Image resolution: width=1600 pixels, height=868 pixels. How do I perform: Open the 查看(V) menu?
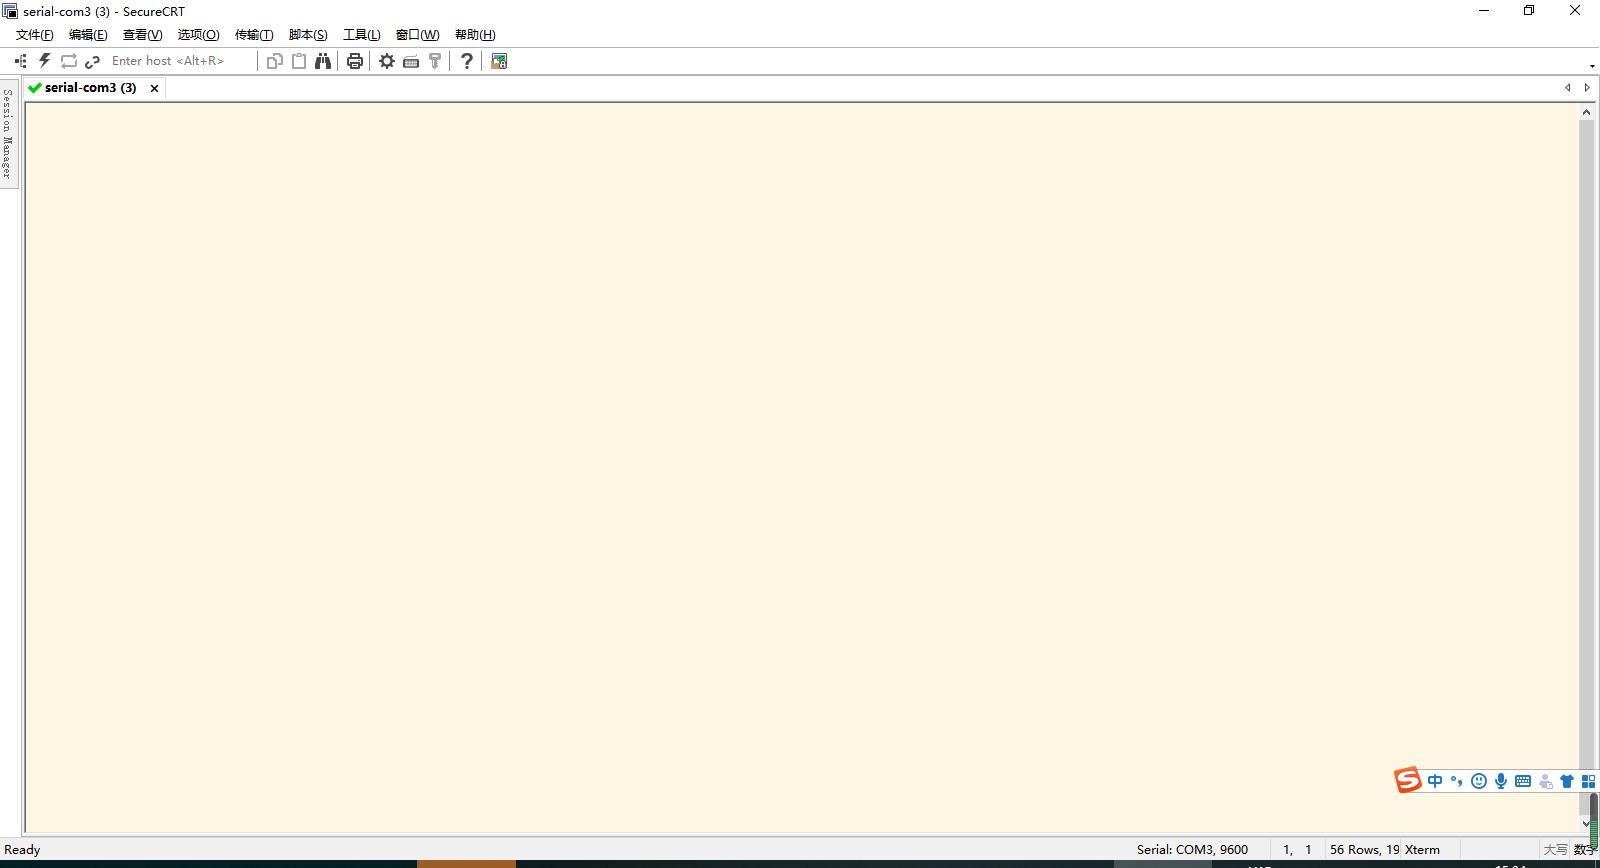click(x=142, y=35)
